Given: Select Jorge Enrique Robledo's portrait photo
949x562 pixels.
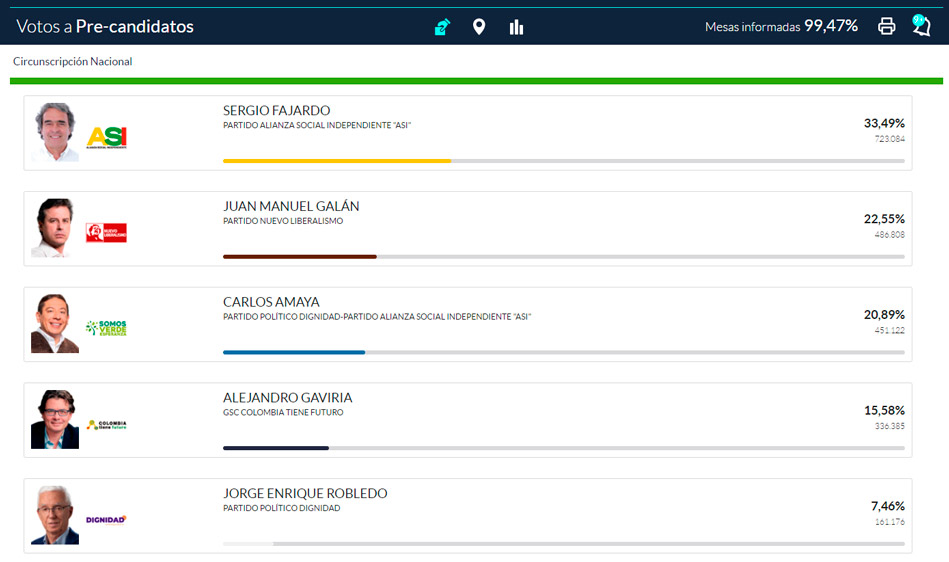Looking at the screenshot, I should coord(55,515).
